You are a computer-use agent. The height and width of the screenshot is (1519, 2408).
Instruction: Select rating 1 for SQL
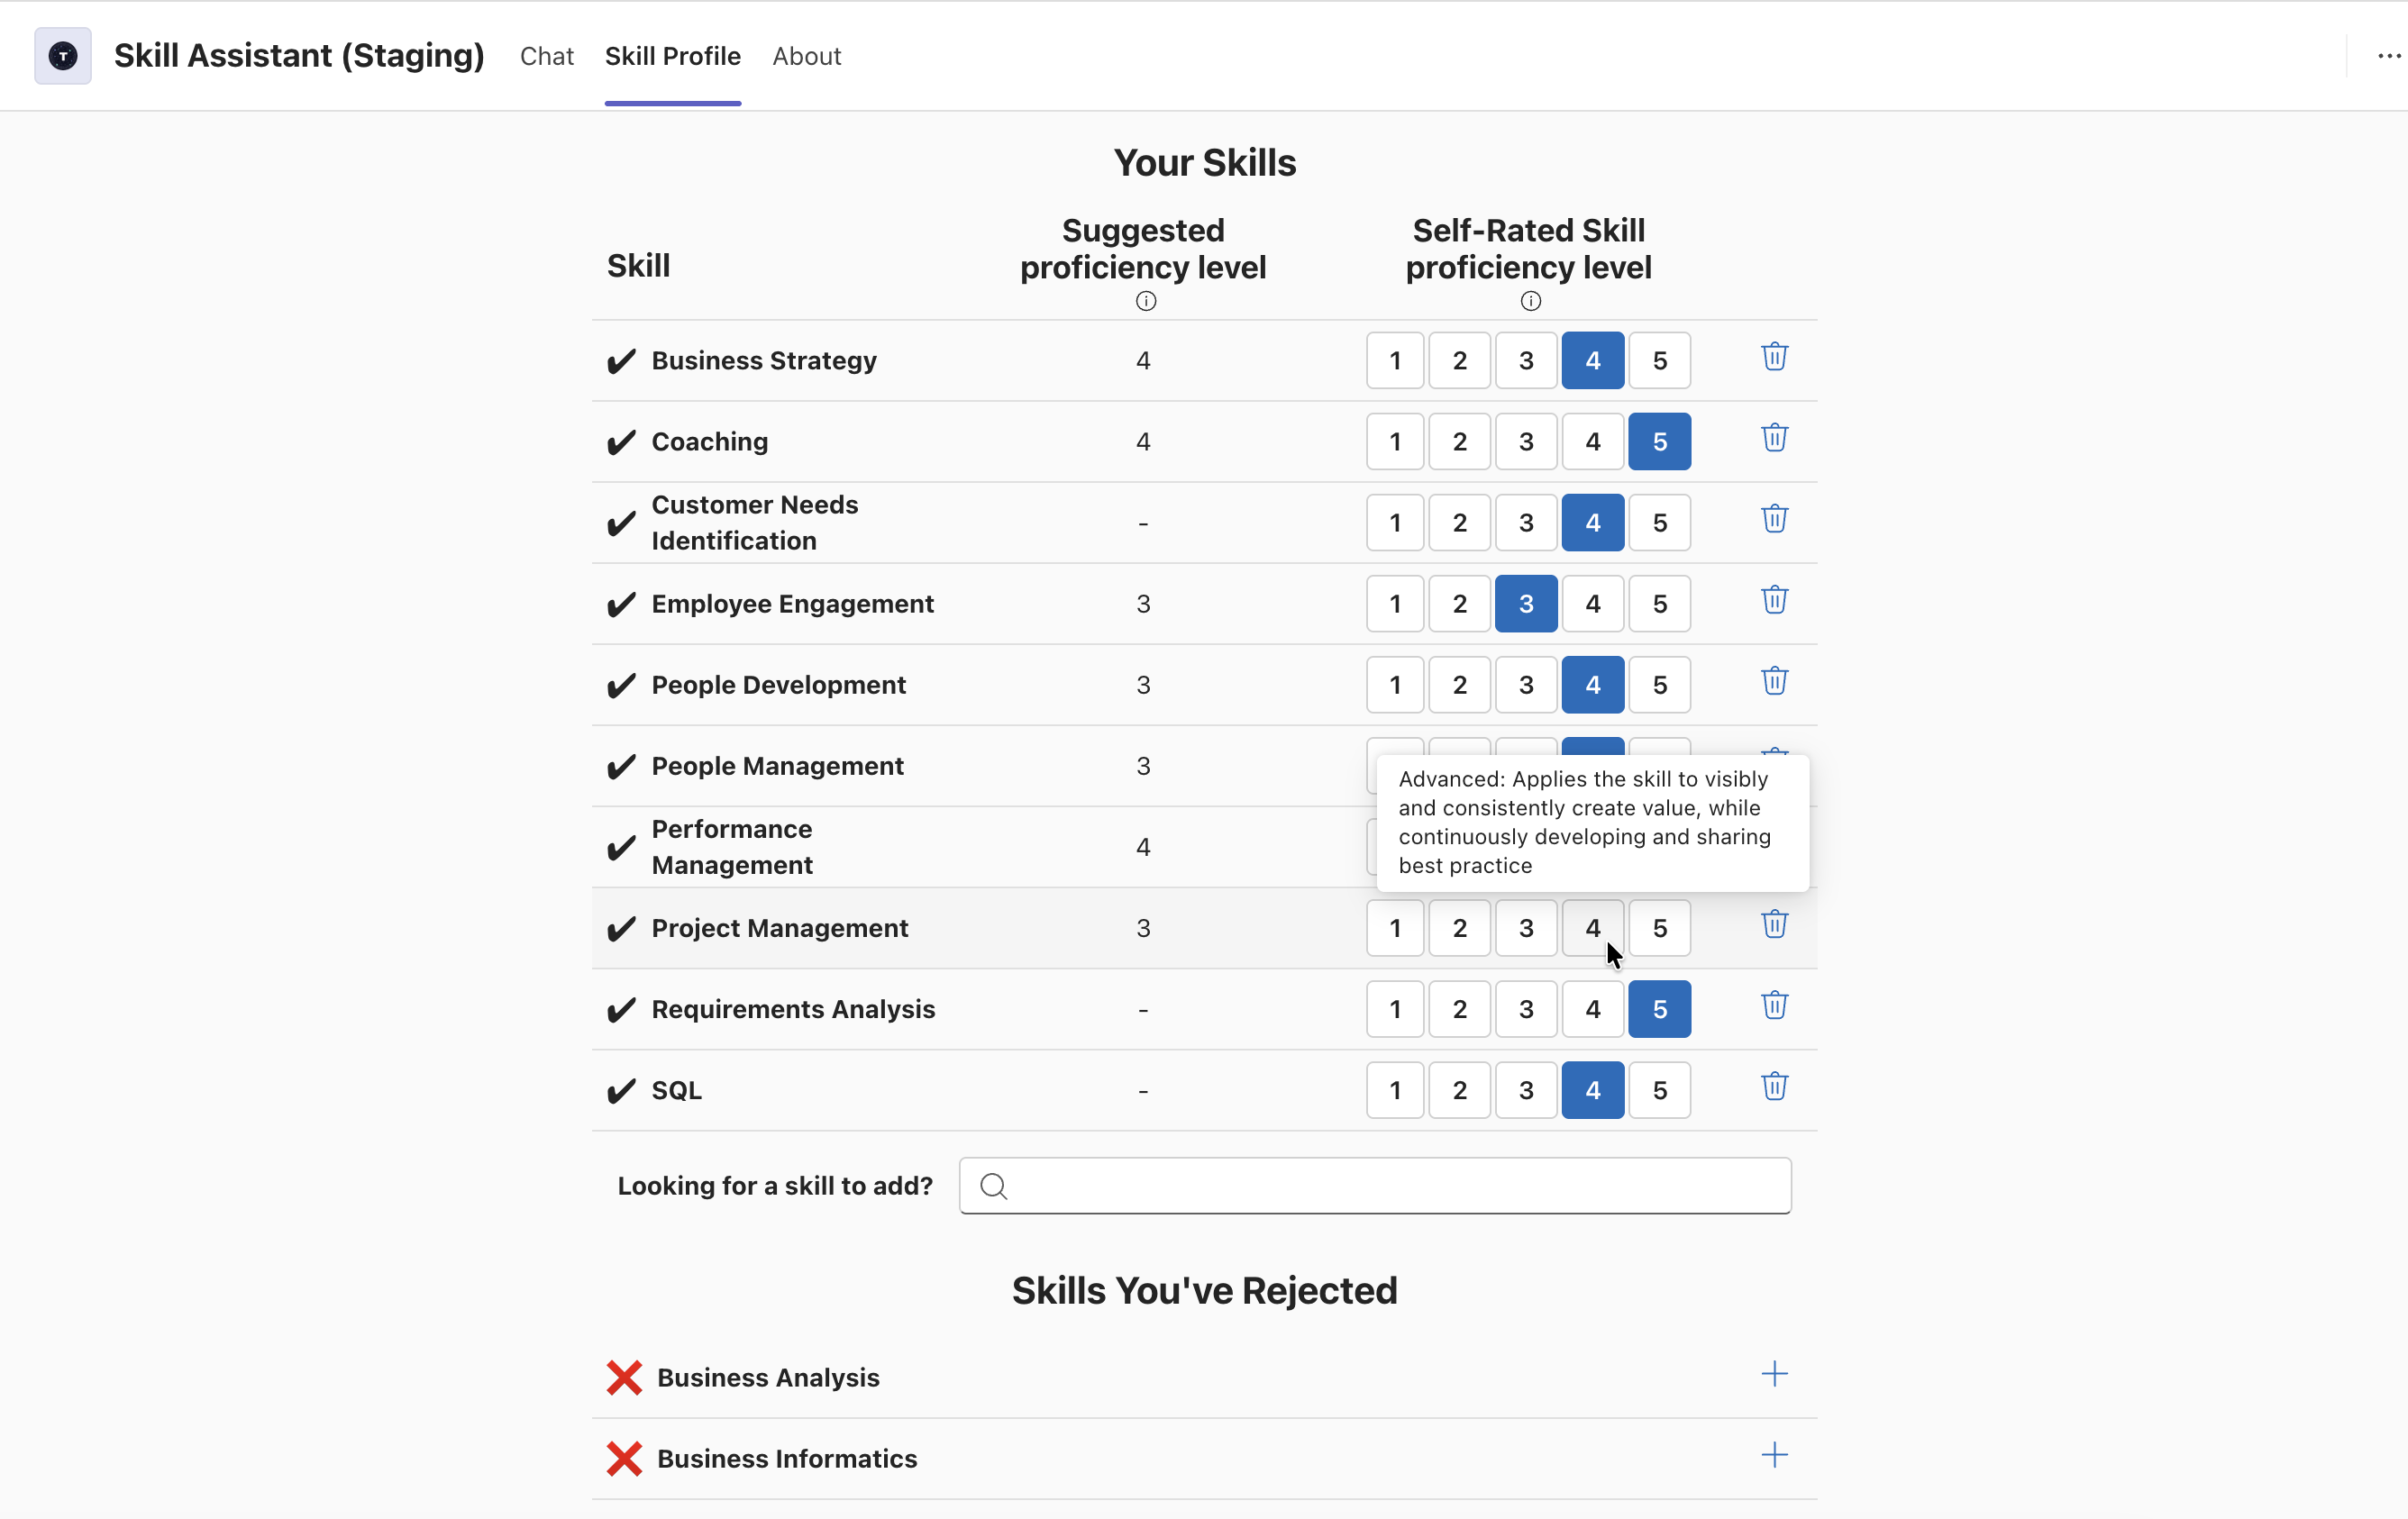click(1394, 1090)
